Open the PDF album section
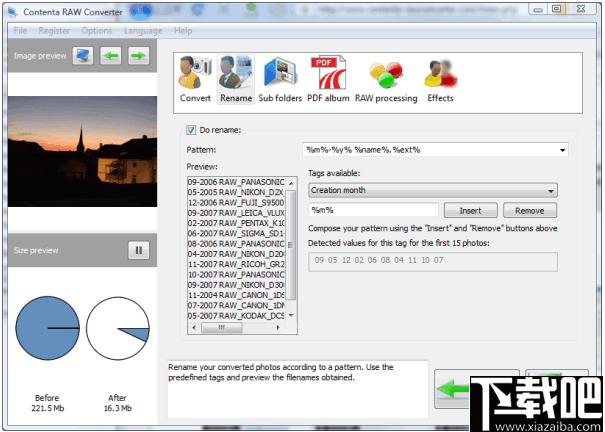605x432 pixels. tap(328, 79)
